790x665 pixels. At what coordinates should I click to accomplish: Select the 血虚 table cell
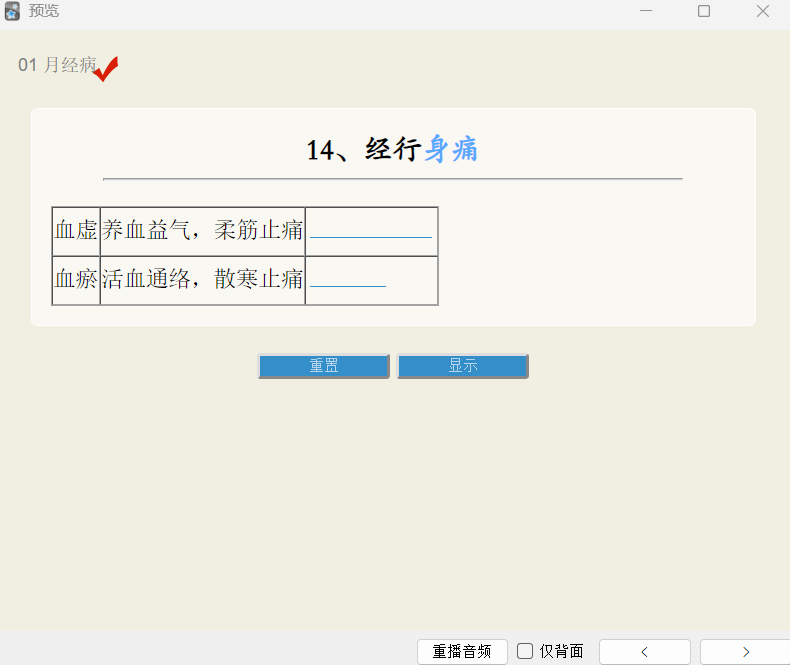tap(76, 231)
